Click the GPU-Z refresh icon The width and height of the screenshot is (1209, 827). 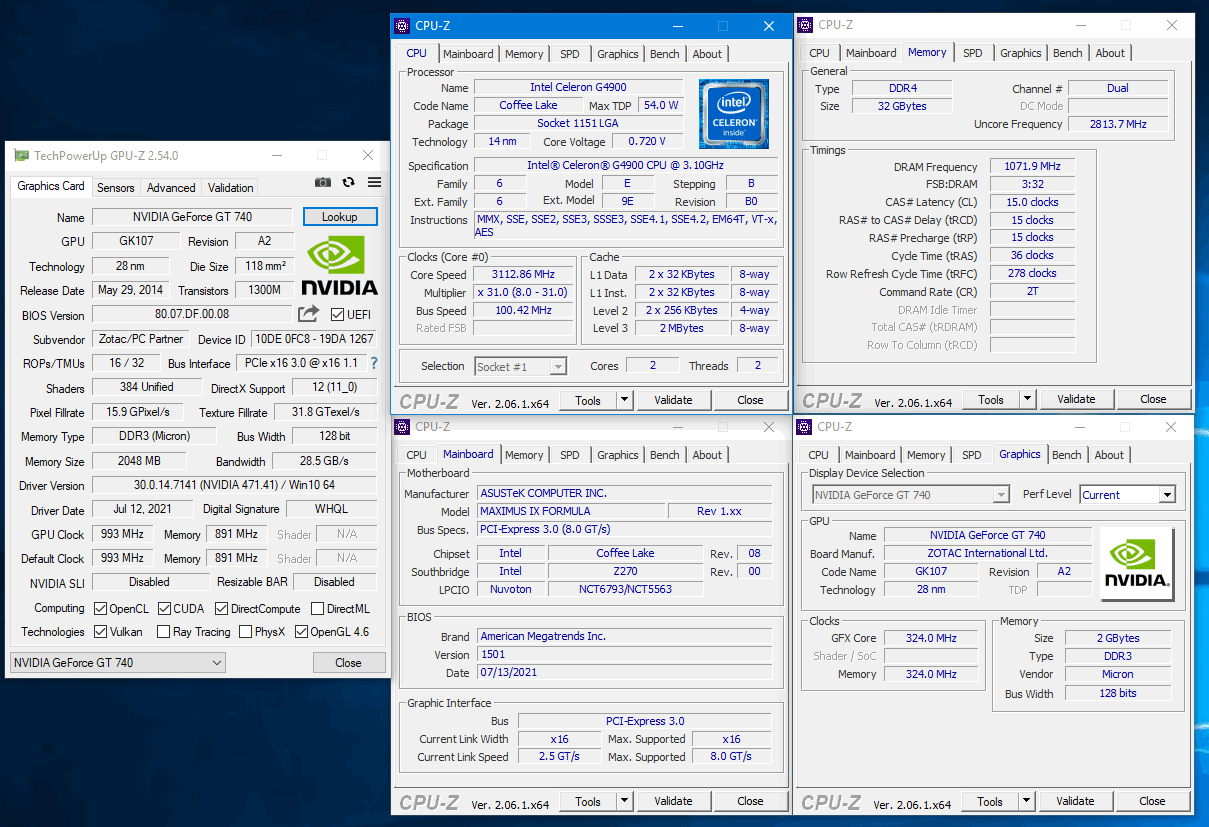[348, 182]
